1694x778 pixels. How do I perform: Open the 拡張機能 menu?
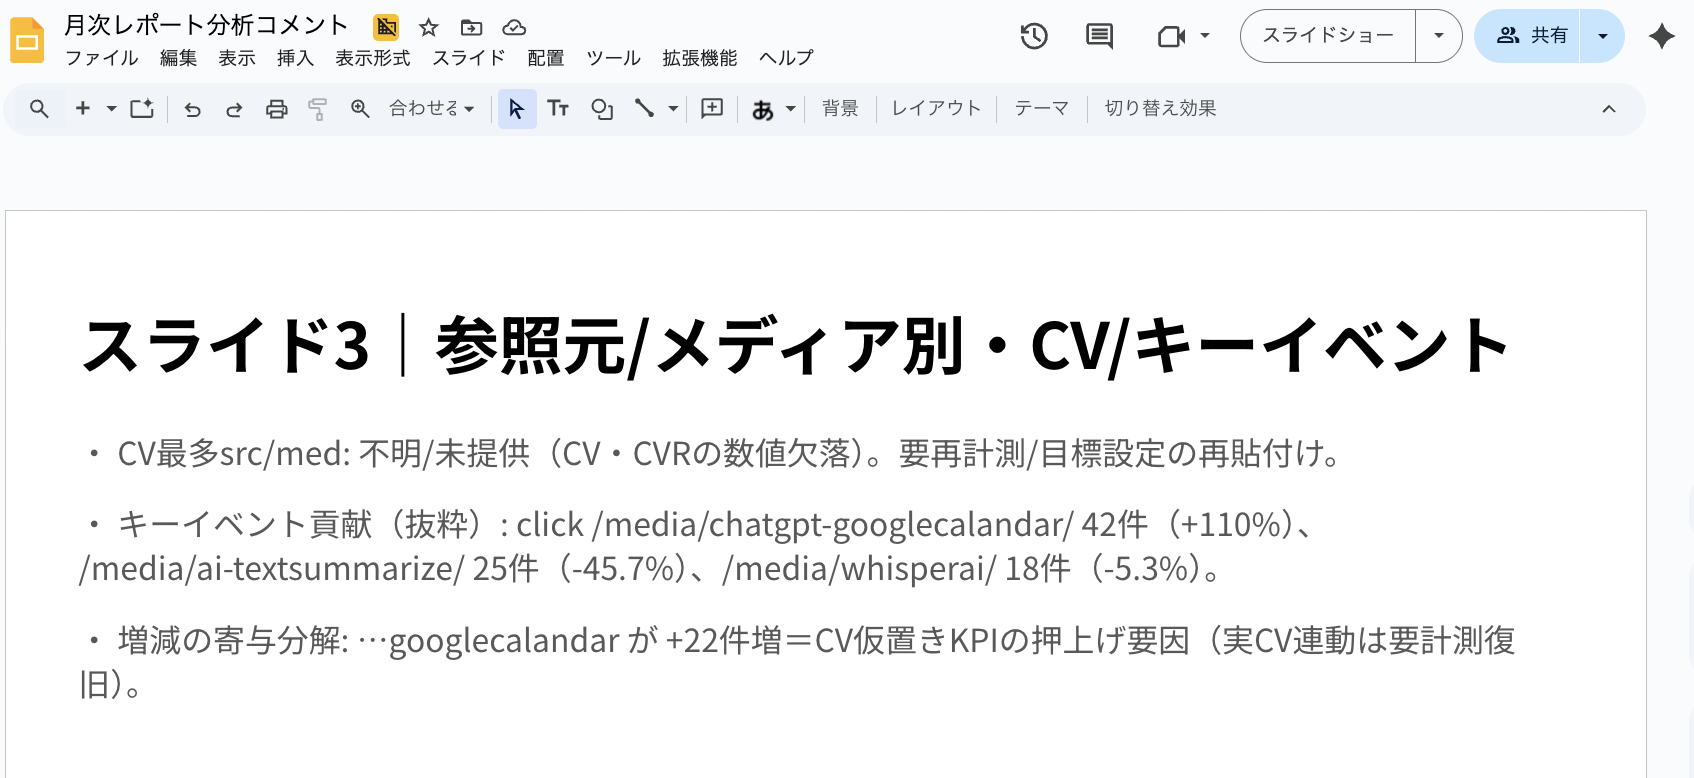(x=699, y=58)
